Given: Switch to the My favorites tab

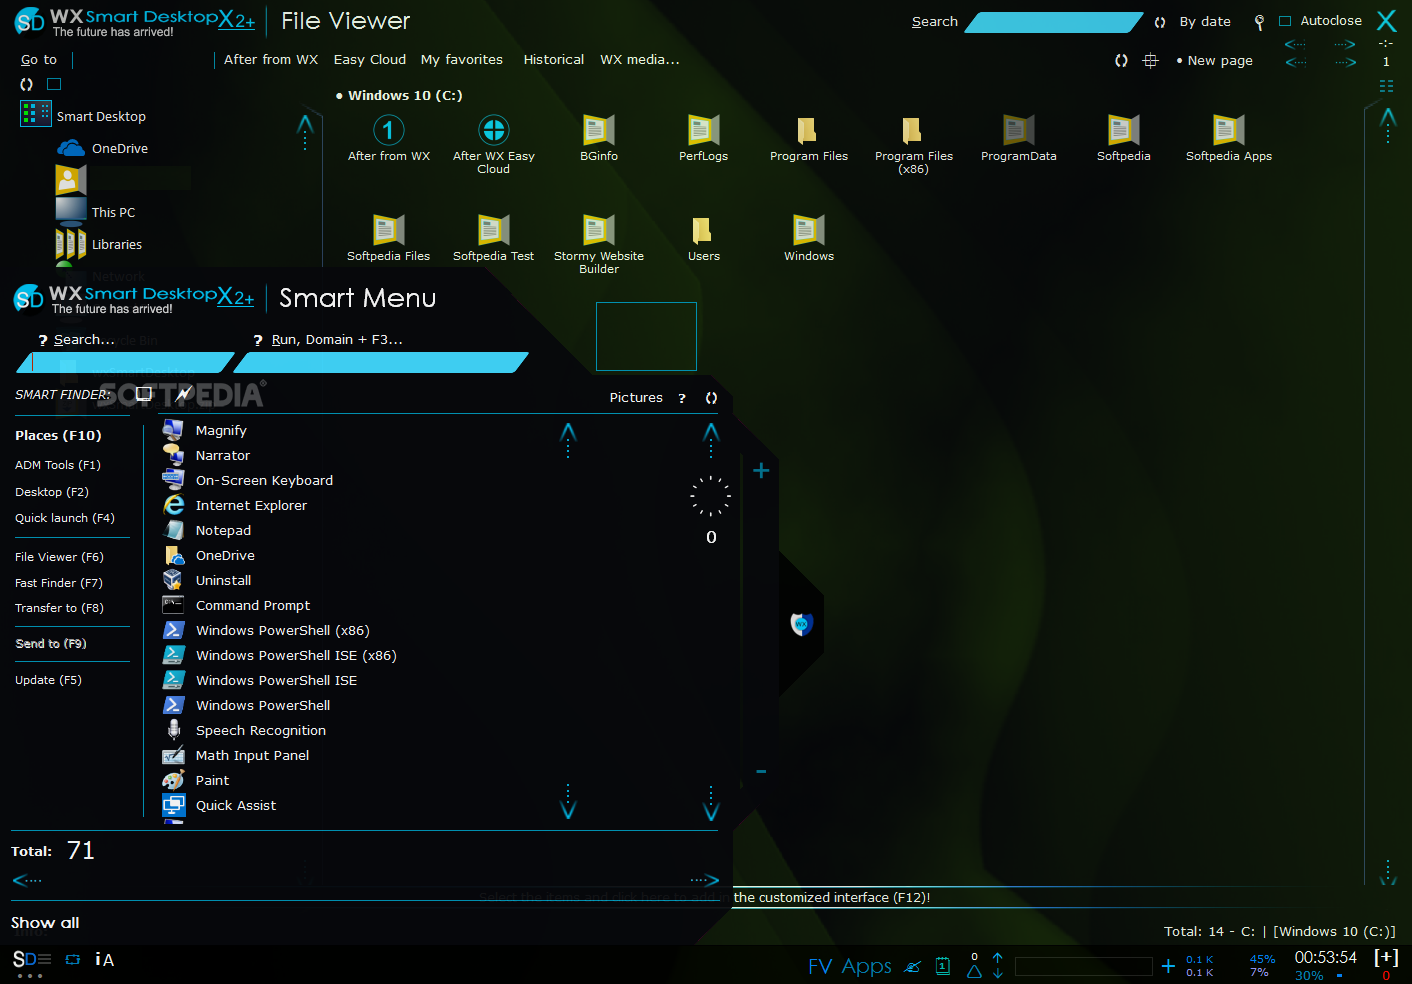Looking at the screenshot, I should tap(462, 60).
